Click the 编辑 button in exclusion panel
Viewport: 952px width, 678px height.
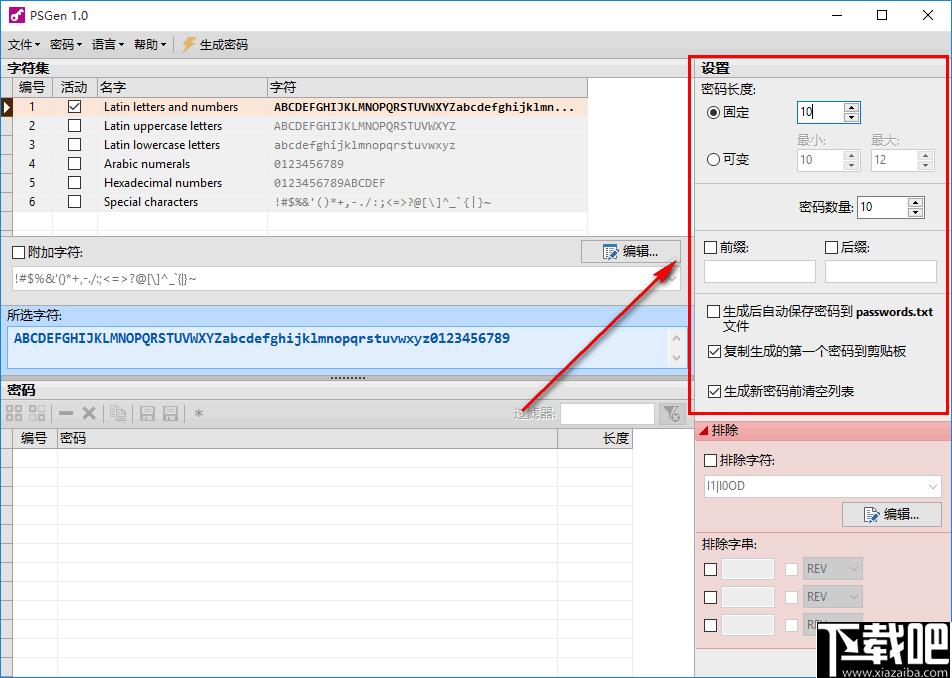point(892,514)
